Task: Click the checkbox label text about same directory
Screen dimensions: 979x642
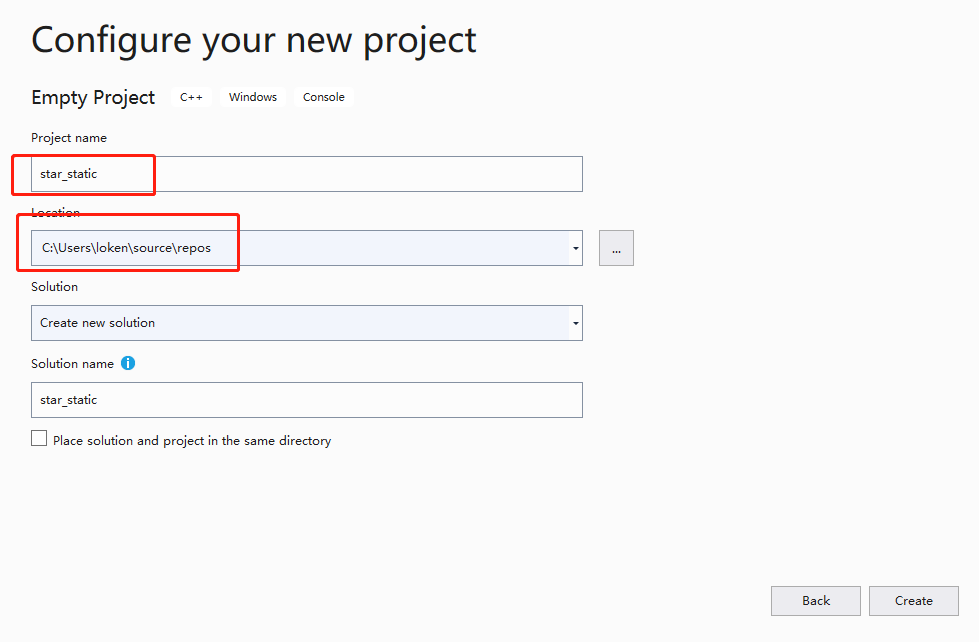Action: coord(191,441)
